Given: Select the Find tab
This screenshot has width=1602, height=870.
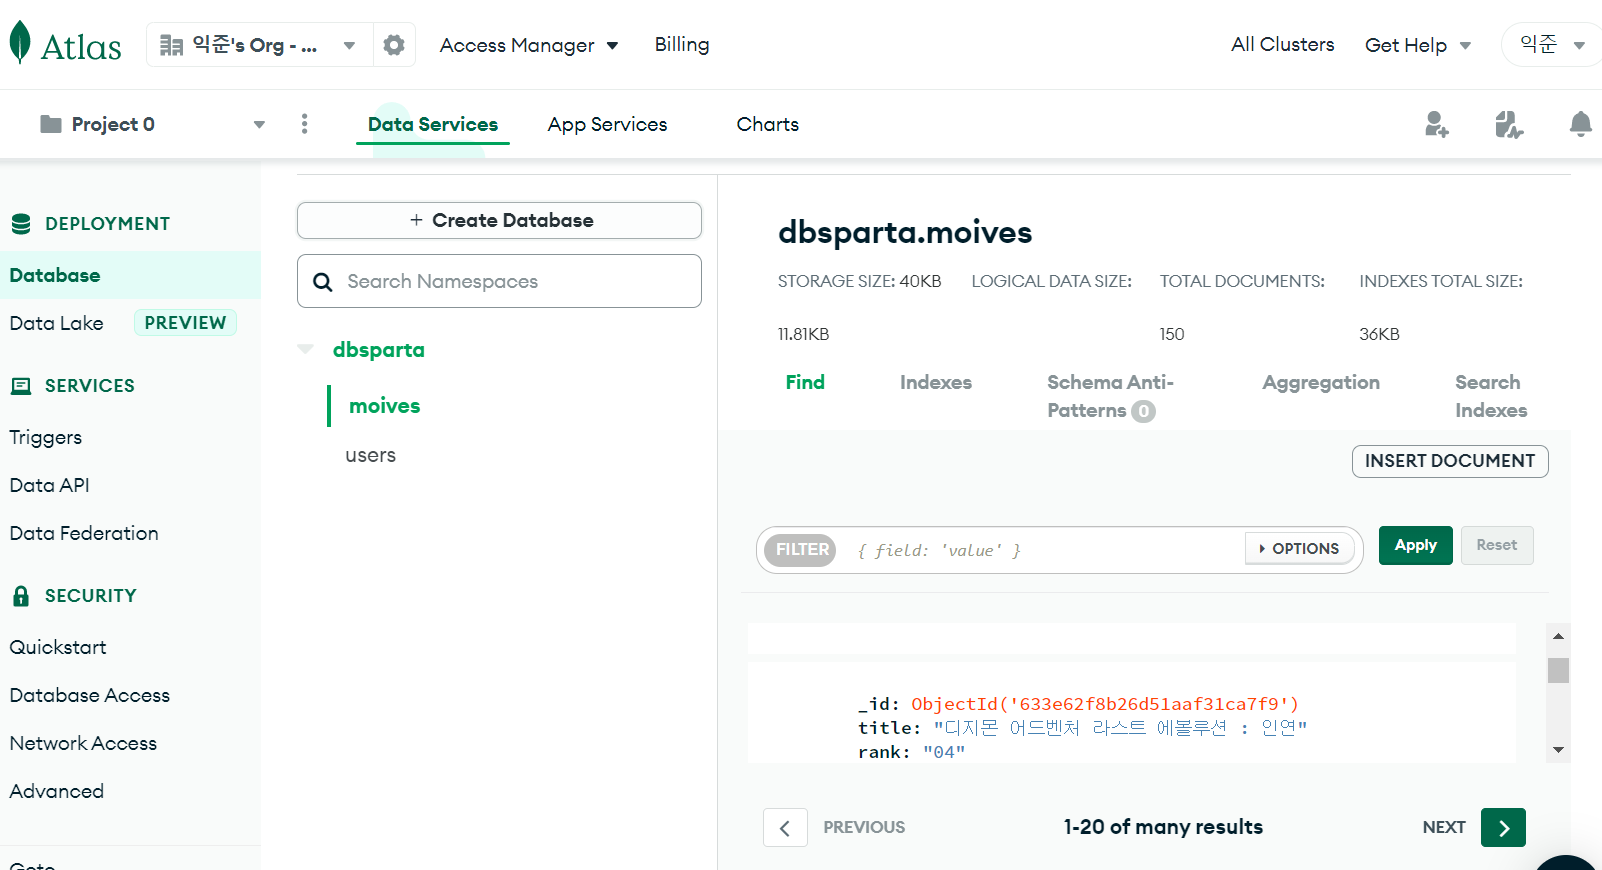Looking at the screenshot, I should [805, 382].
